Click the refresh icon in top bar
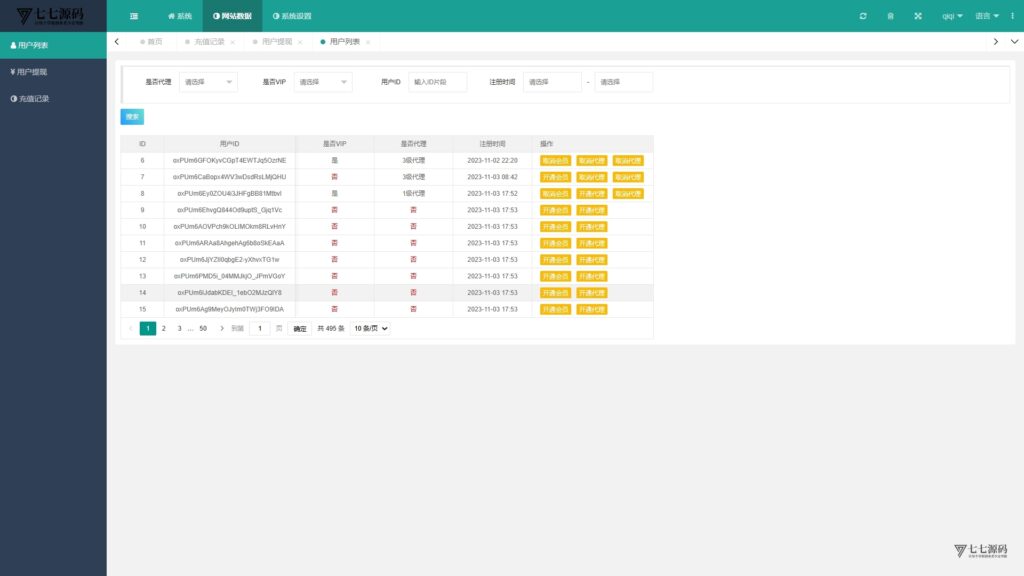This screenshot has width=1024, height=576. (863, 16)
